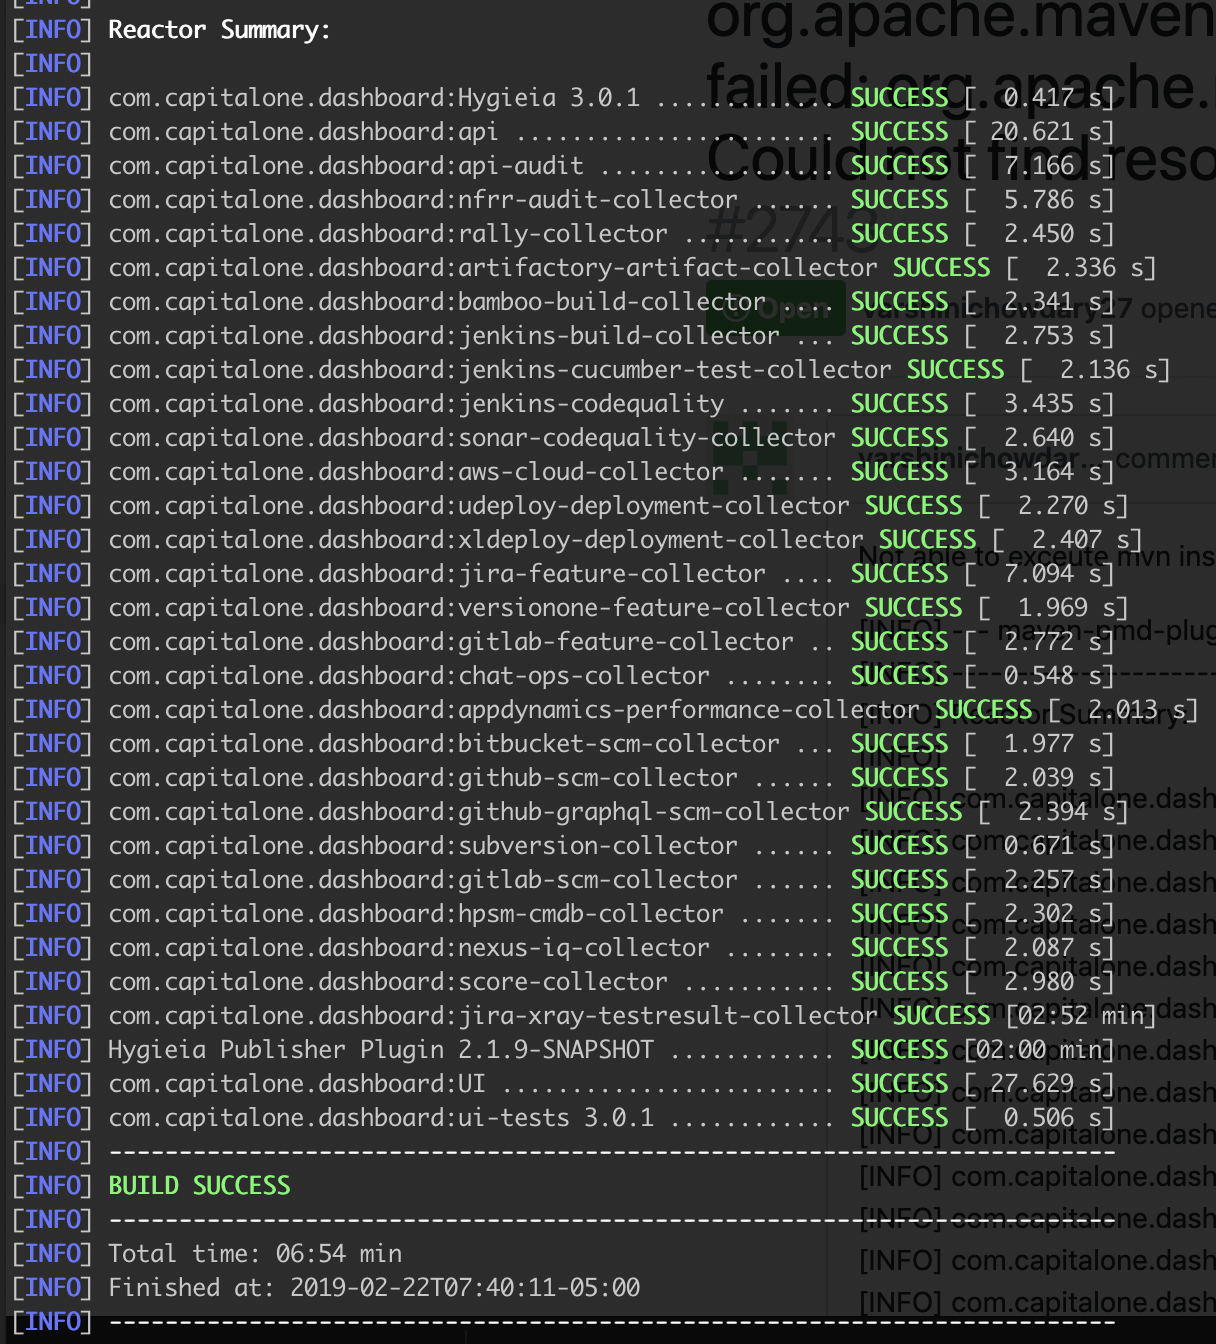The height and width of the screenshot is (1344, 1216).
Task: Select the Total time: 06:54 min line
Action: 255,1253
